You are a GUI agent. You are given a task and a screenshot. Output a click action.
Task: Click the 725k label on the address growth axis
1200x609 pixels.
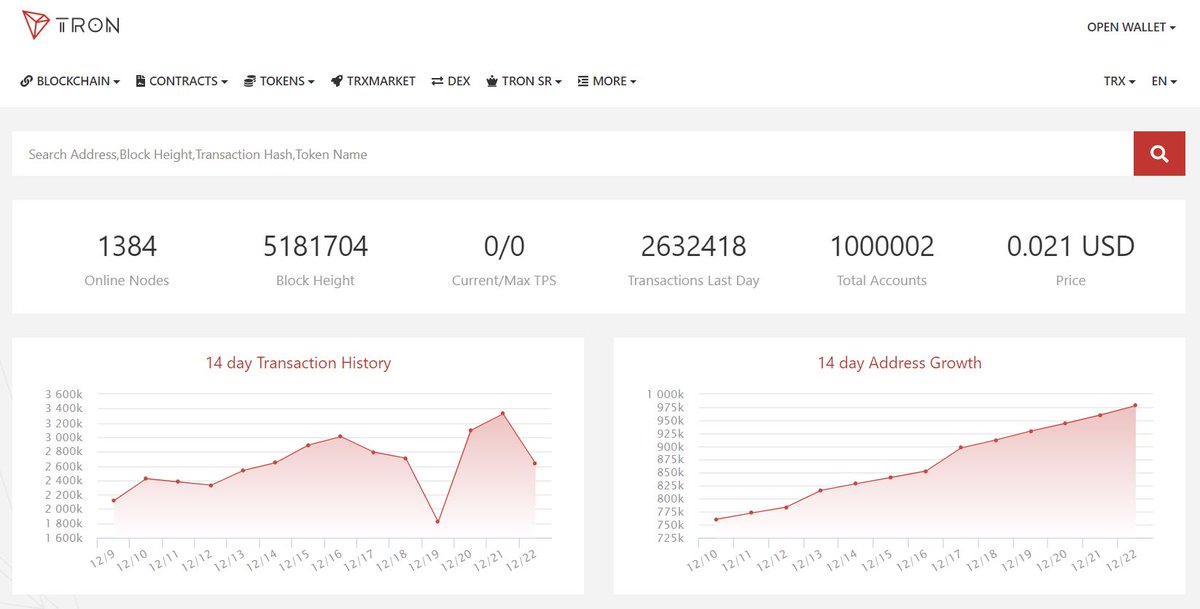click(x=669, y=538)
